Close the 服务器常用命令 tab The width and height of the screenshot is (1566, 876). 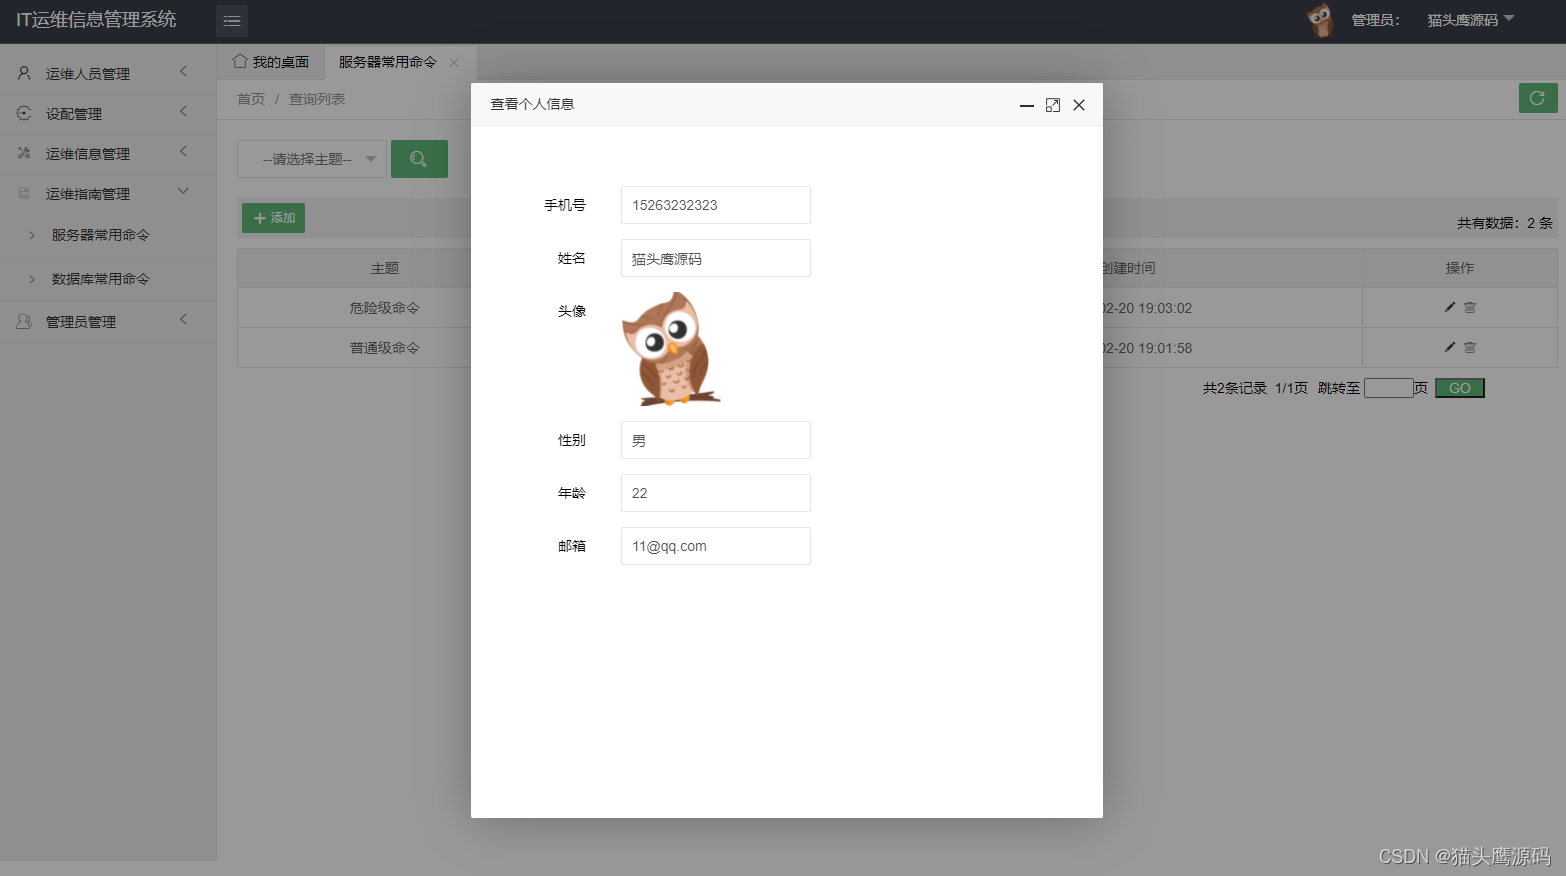[x=454, y=62]
